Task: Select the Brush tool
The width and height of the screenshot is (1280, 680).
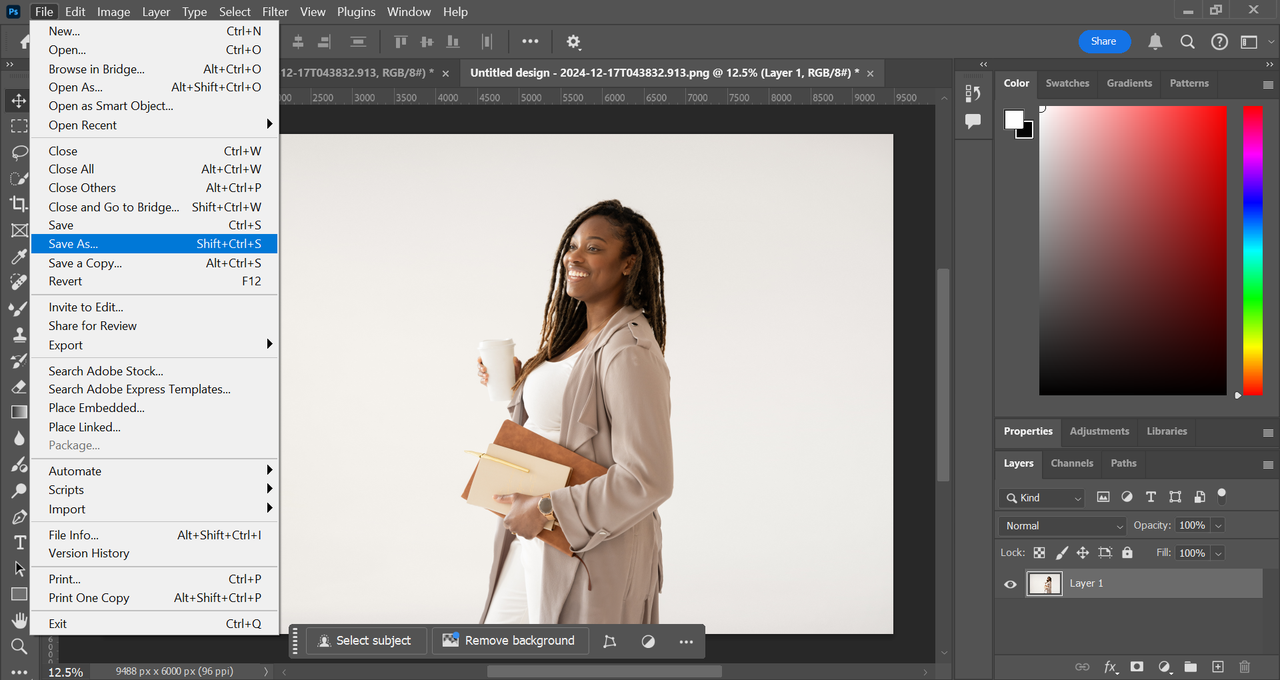Action: 19,308
